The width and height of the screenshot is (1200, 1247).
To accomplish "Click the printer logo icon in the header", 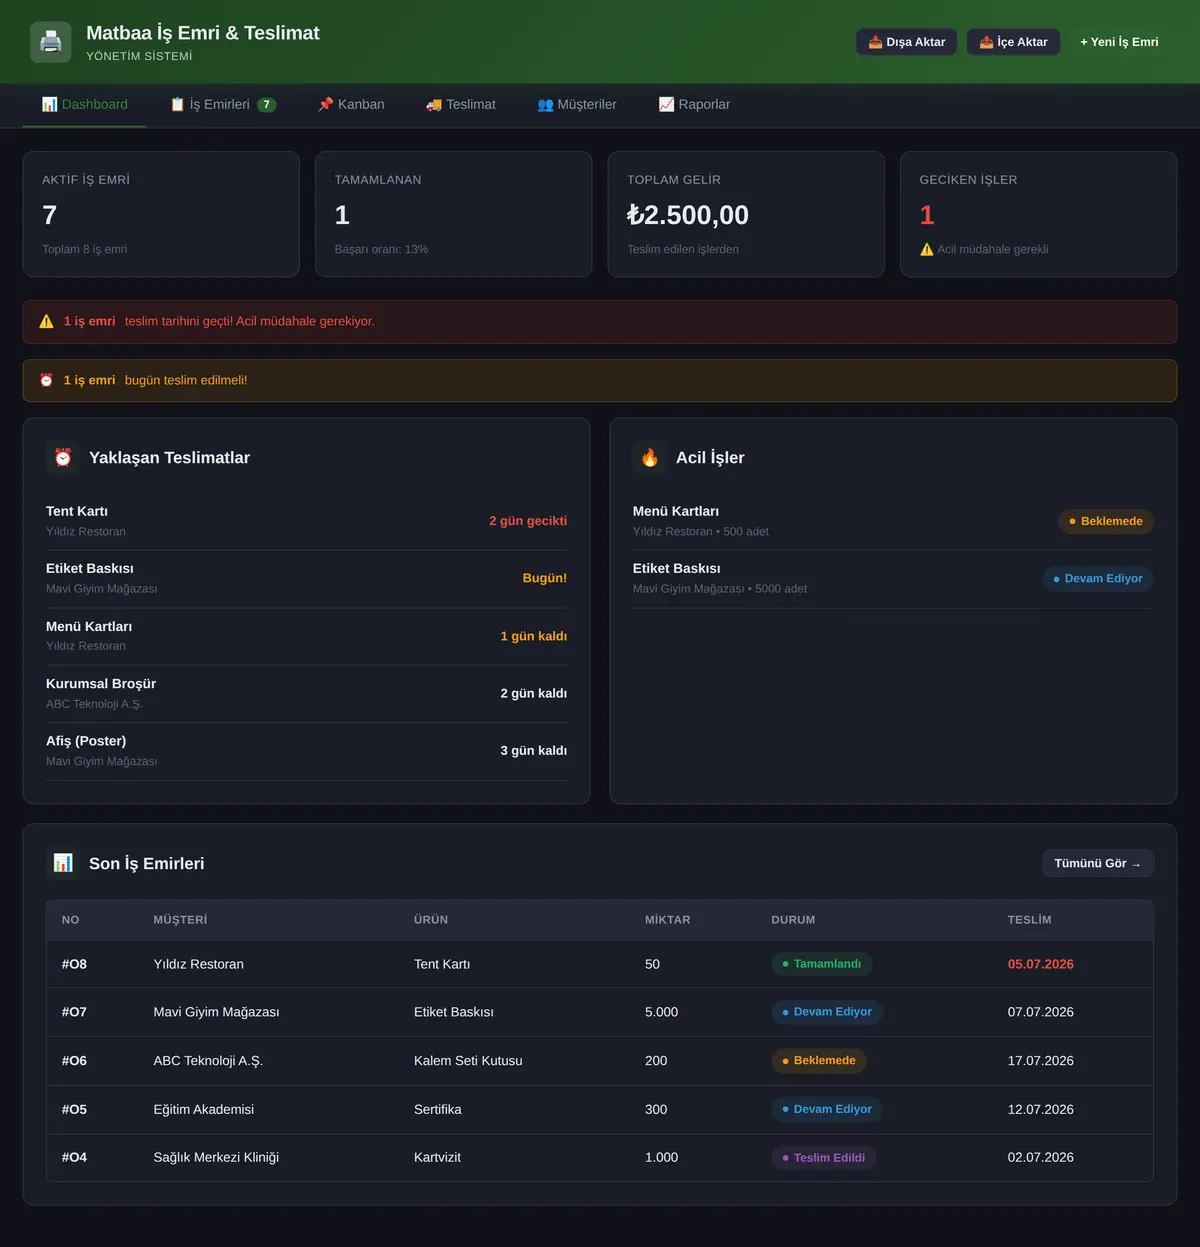I will tap(51, 42).
